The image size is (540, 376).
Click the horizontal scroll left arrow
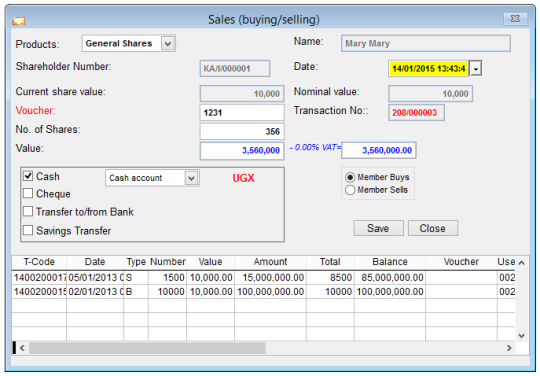coord(22,348)
